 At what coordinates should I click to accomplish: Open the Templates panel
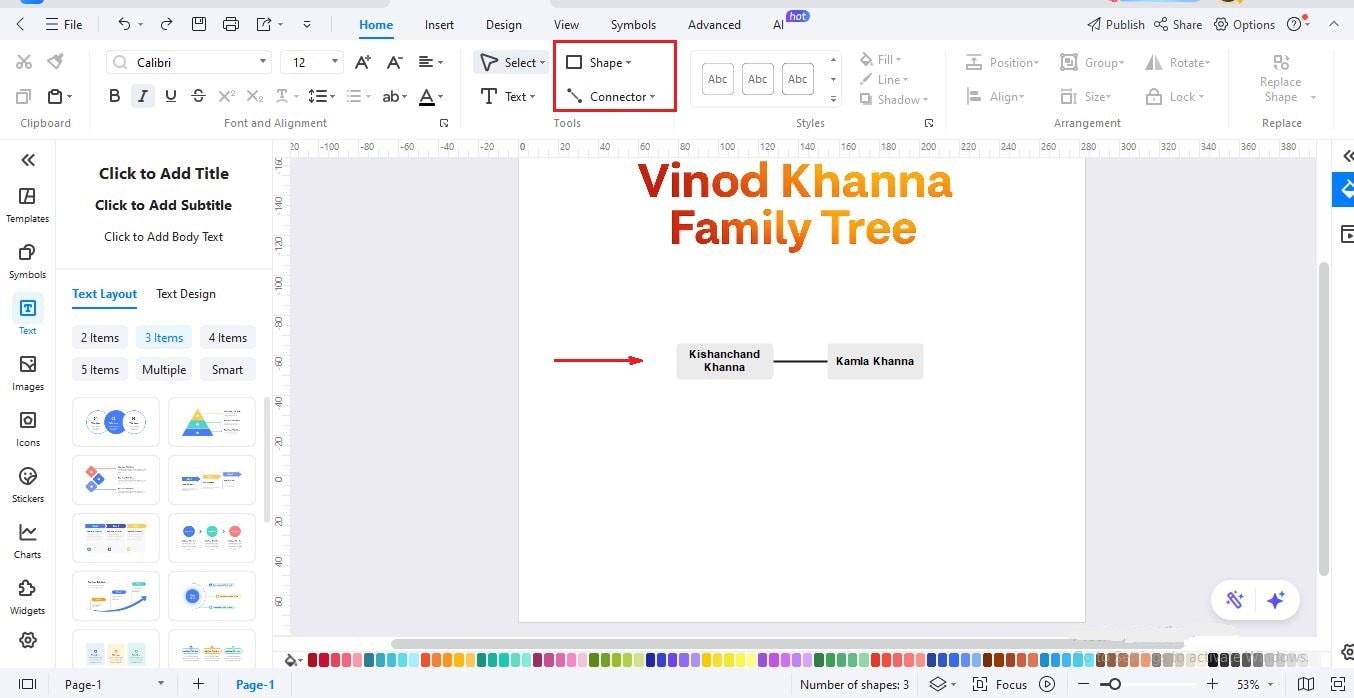coord(27,205)
